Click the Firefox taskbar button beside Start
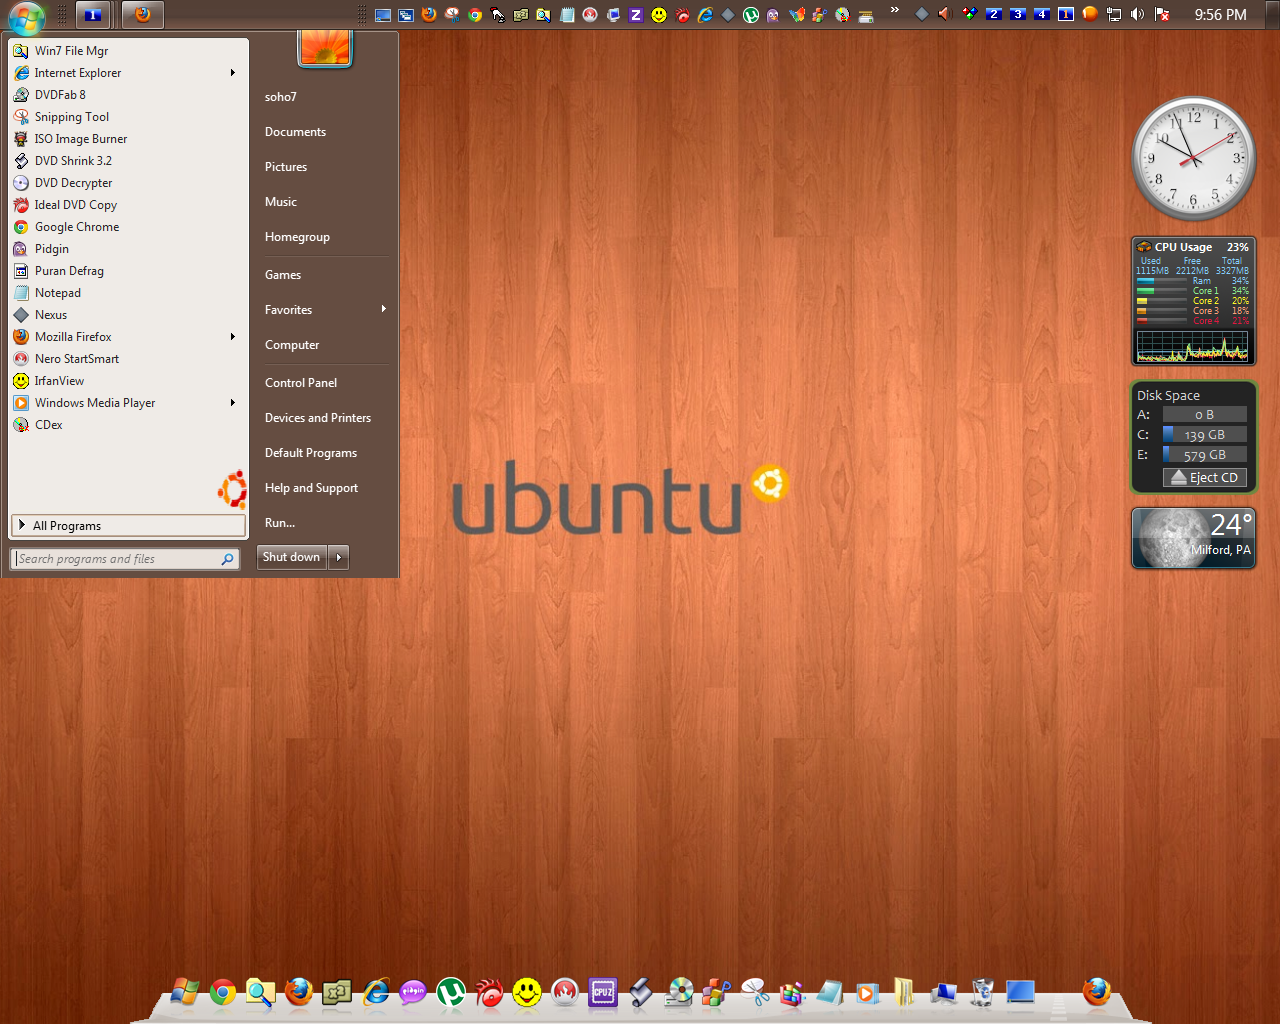The image size is (1280, 1024). [143, 15]
